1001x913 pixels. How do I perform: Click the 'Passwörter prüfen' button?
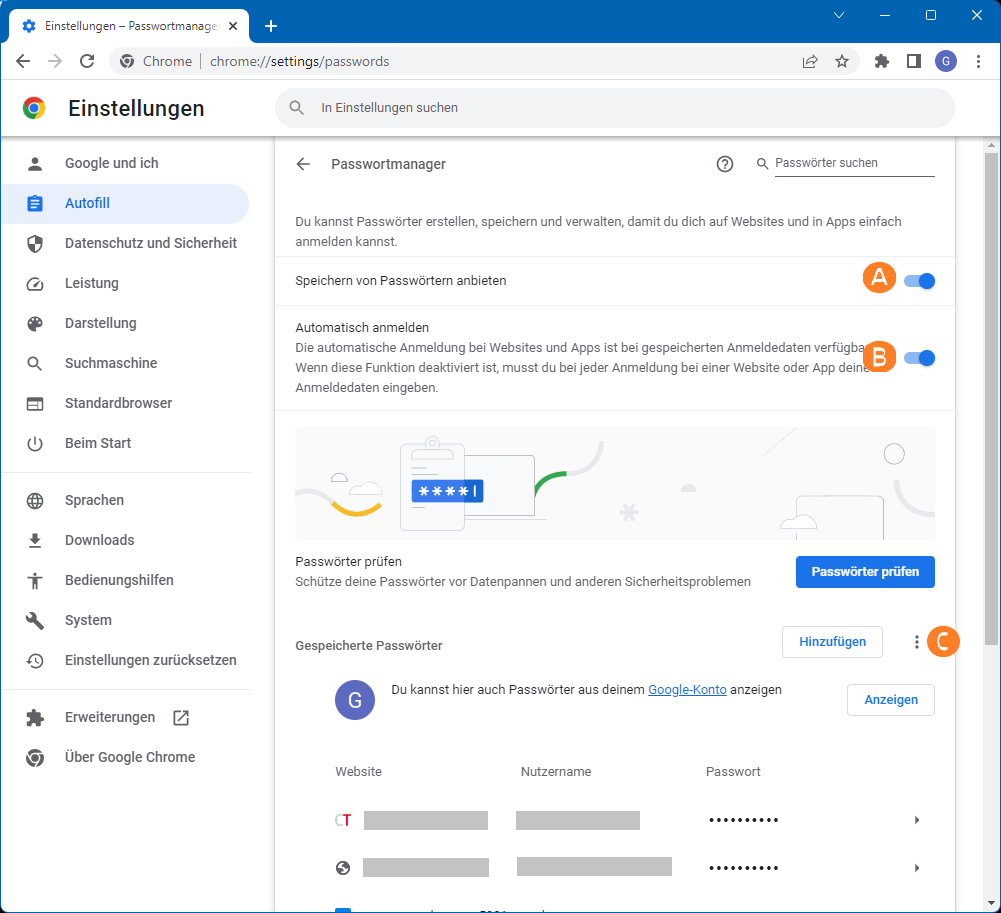pos(864,572)
